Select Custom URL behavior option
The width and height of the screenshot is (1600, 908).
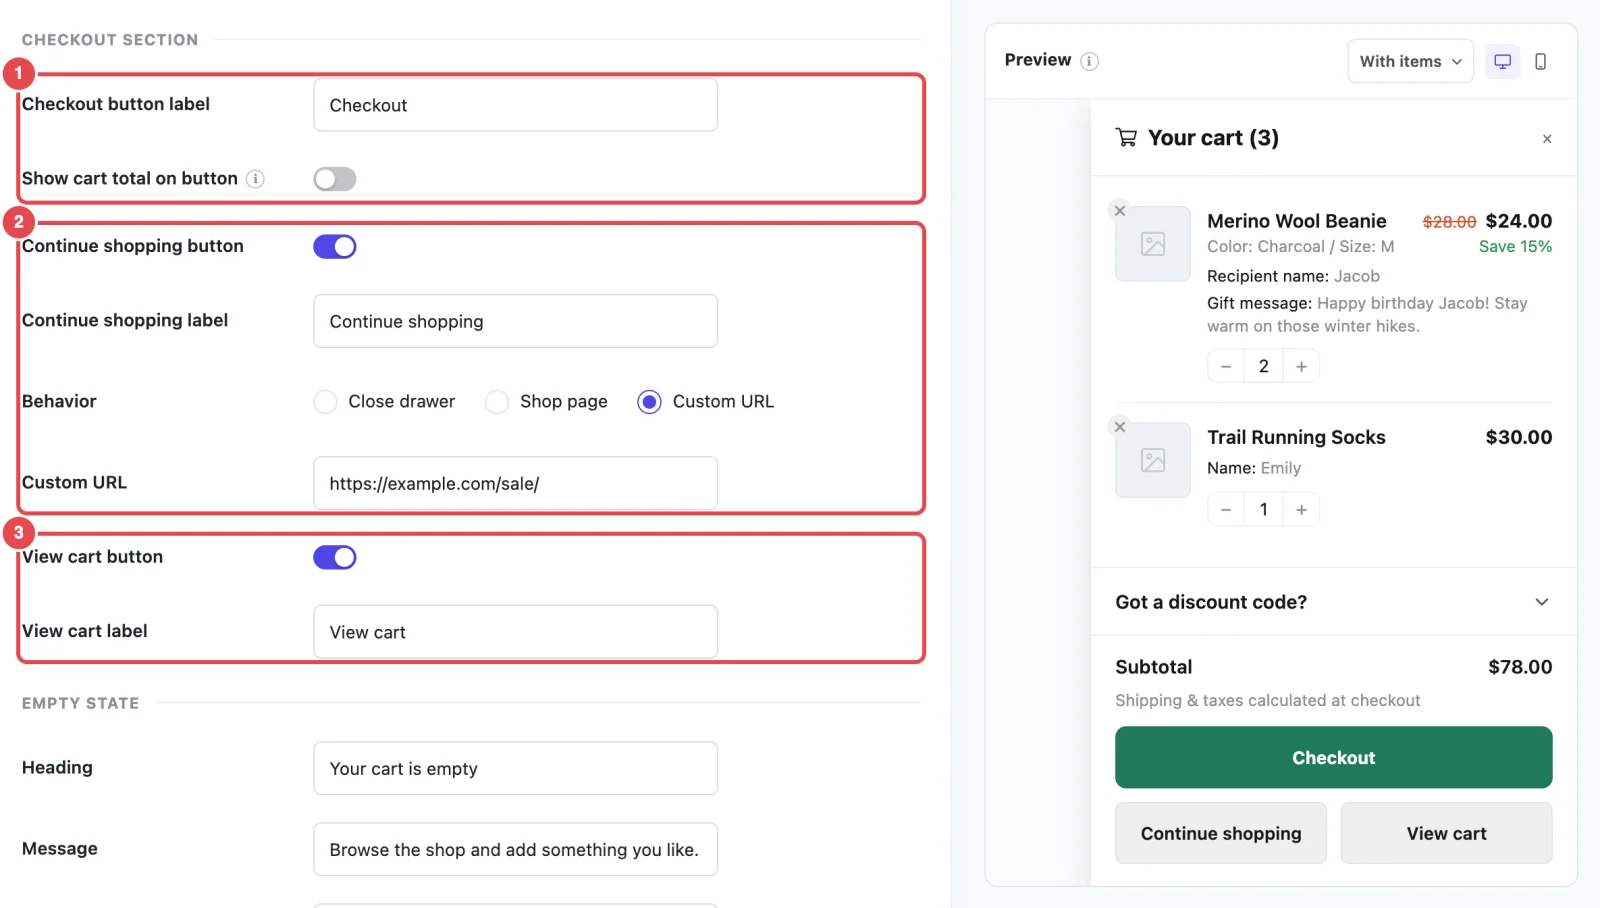[x=650, y=402]
